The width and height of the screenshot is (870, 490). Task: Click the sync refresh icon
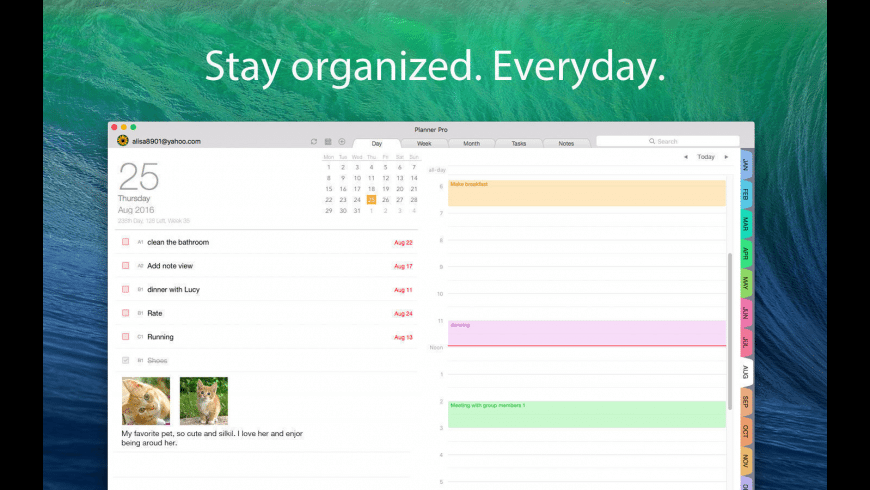coord(313,142)
